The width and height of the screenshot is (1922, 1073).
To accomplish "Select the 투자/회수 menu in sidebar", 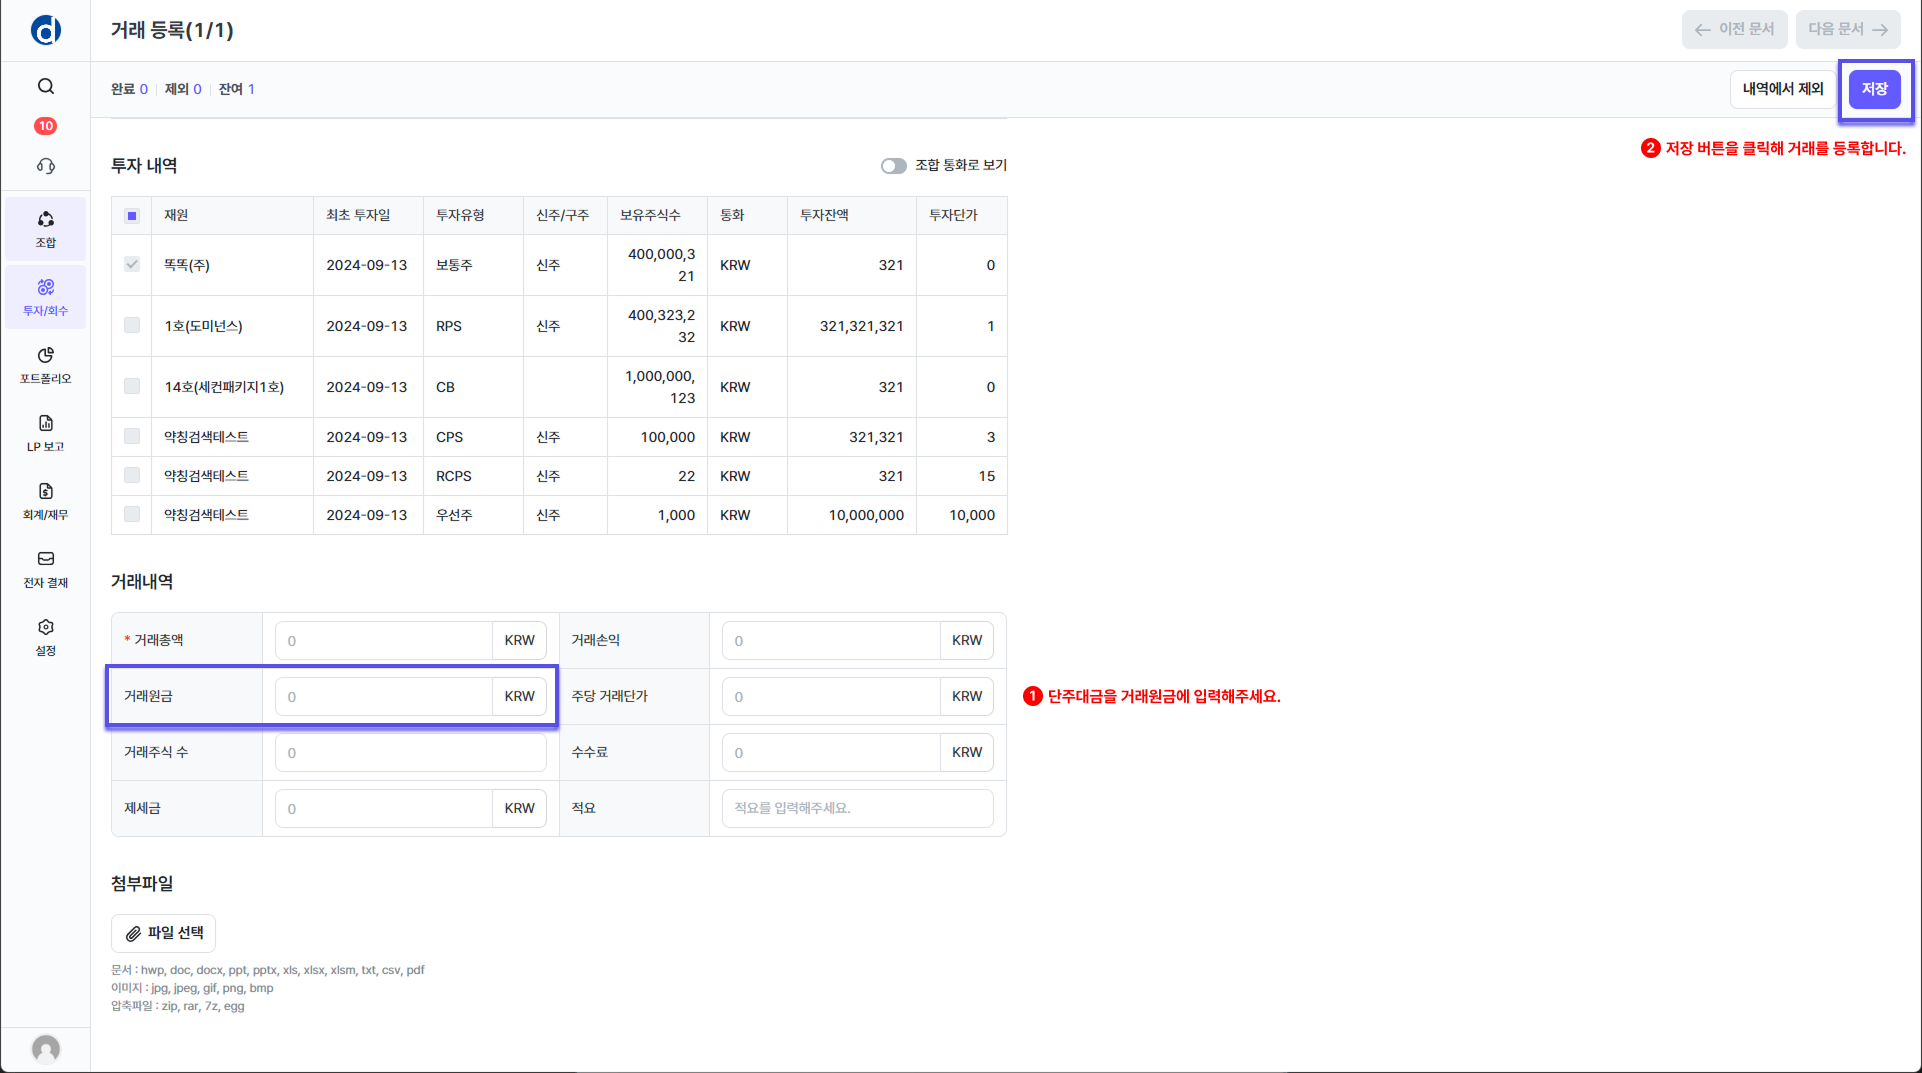I will tap(46, 297).
